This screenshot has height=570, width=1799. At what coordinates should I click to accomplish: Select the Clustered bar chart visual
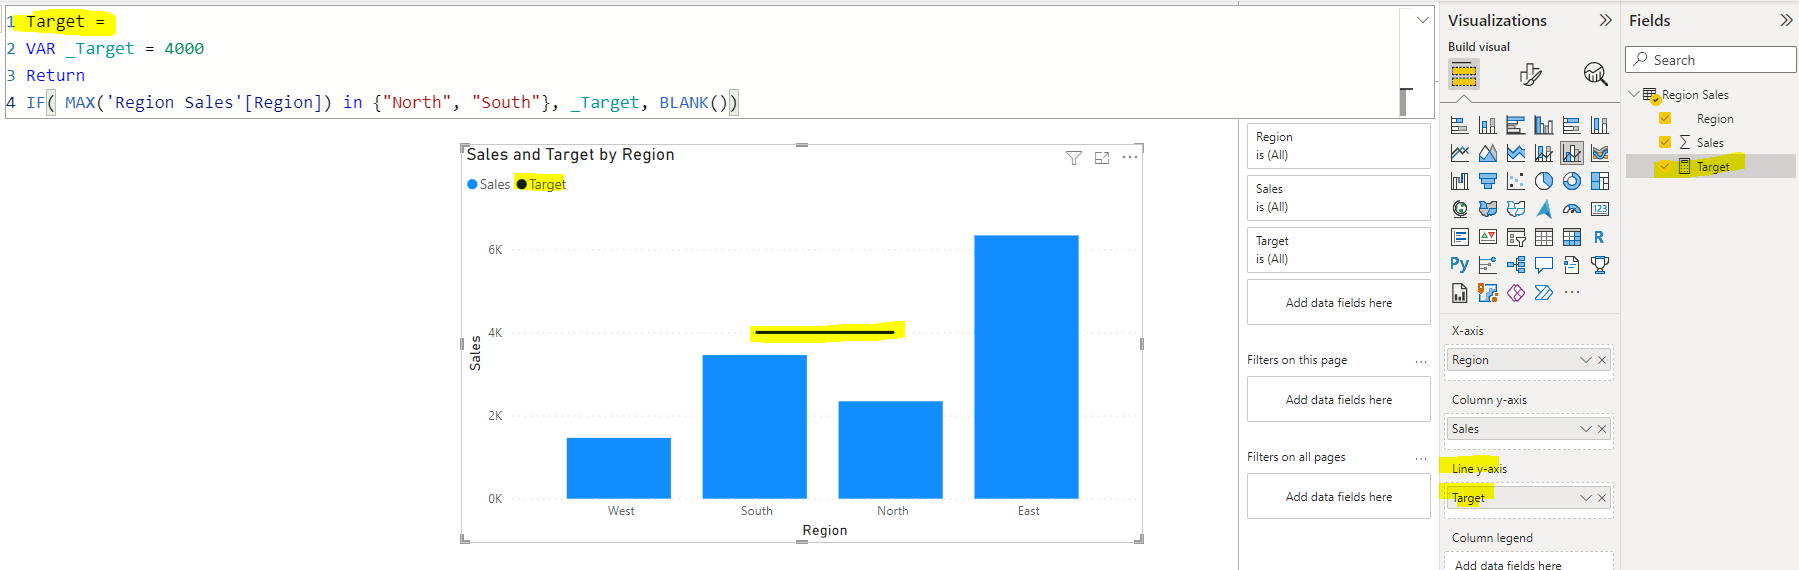point(1516,125)
